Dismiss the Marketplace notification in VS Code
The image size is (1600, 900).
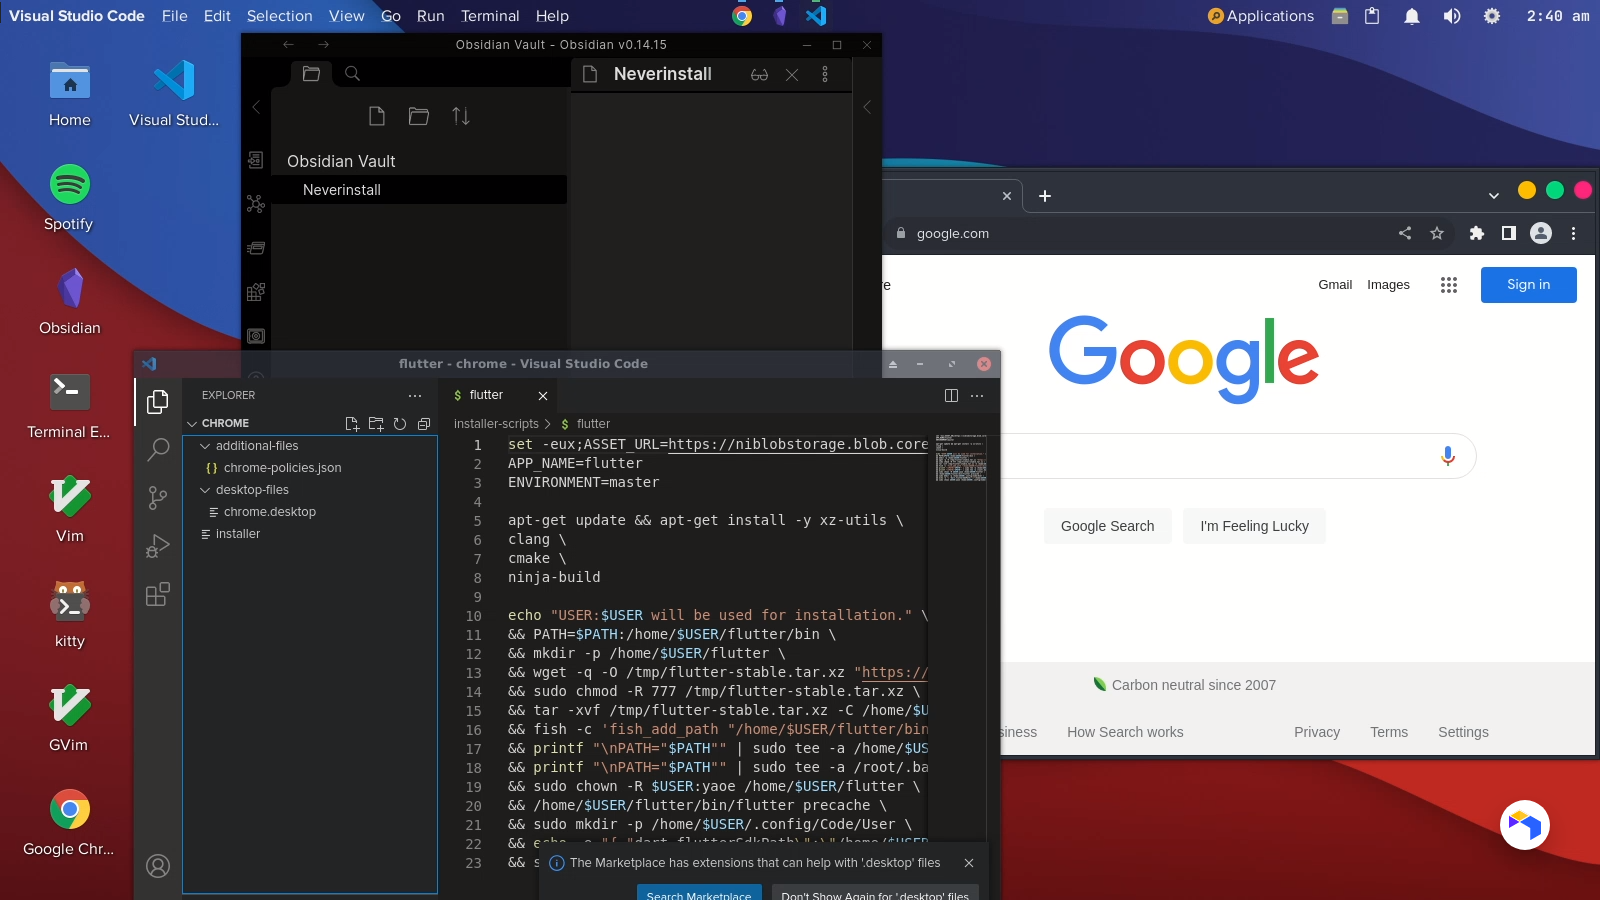pyautogui.click(x=969, y=863)
